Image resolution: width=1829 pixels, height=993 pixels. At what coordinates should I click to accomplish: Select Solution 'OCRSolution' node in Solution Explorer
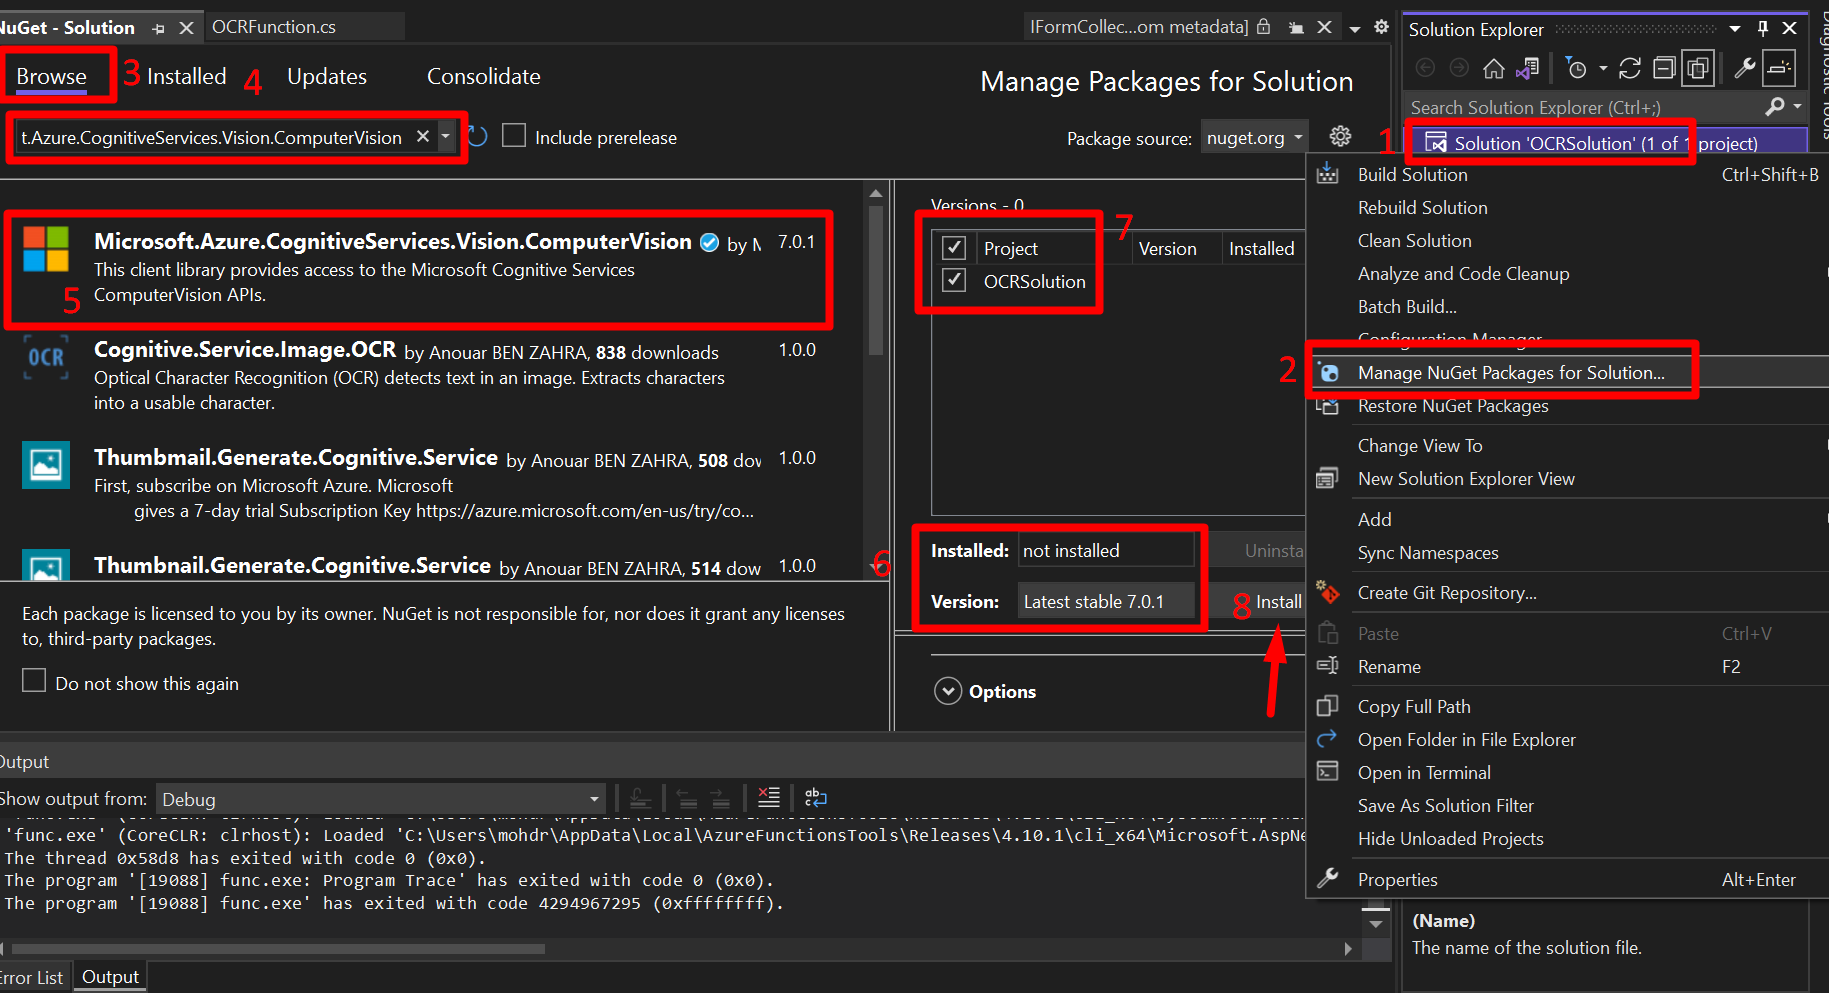(1606, 143)
